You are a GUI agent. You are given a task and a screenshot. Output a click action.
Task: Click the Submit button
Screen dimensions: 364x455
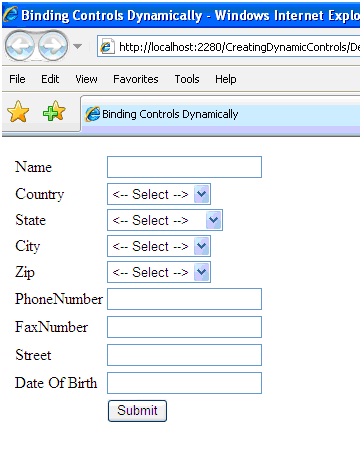(137, 411)
